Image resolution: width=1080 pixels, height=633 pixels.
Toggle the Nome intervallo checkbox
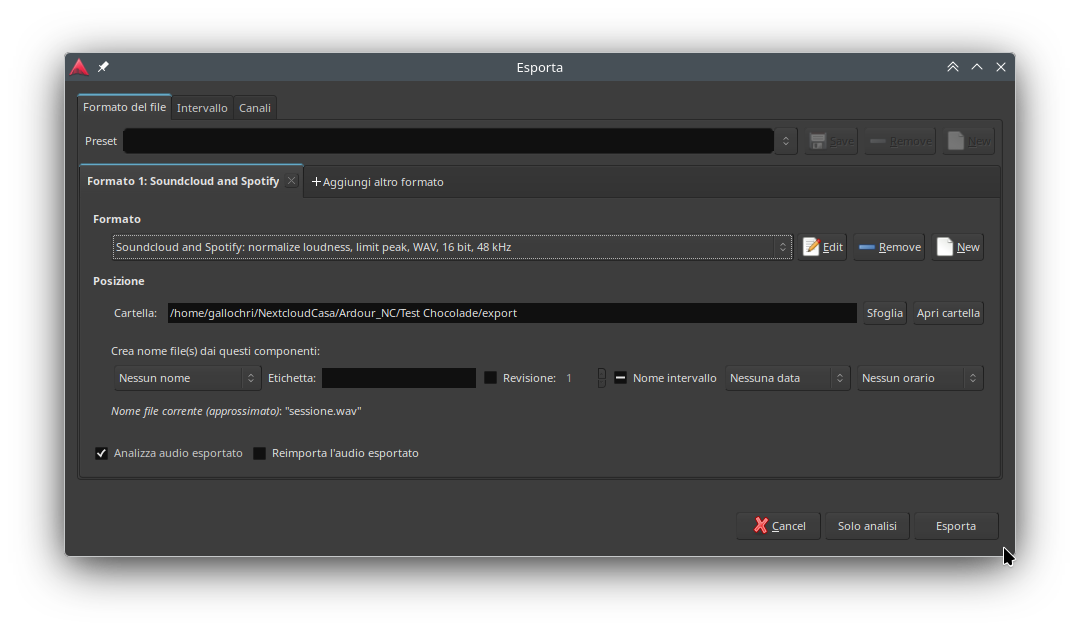pyautogui.click(x=620, y=378)
